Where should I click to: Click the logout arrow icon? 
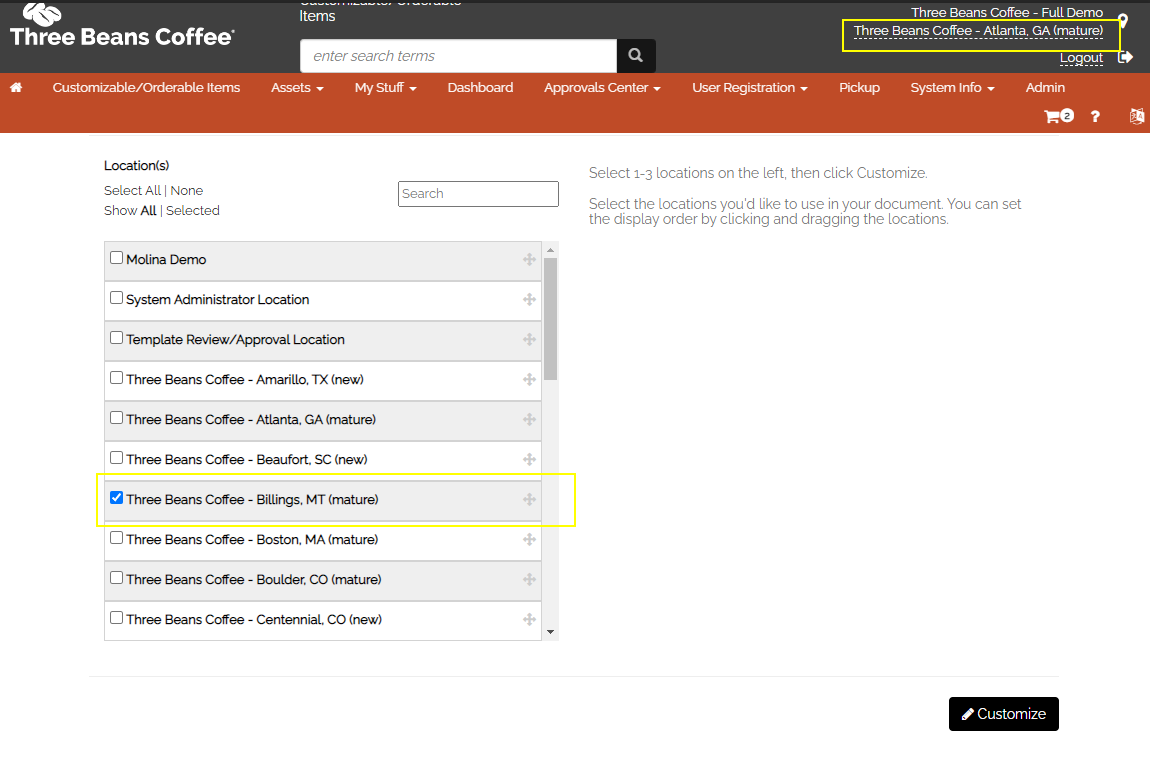coord(1125,57)
